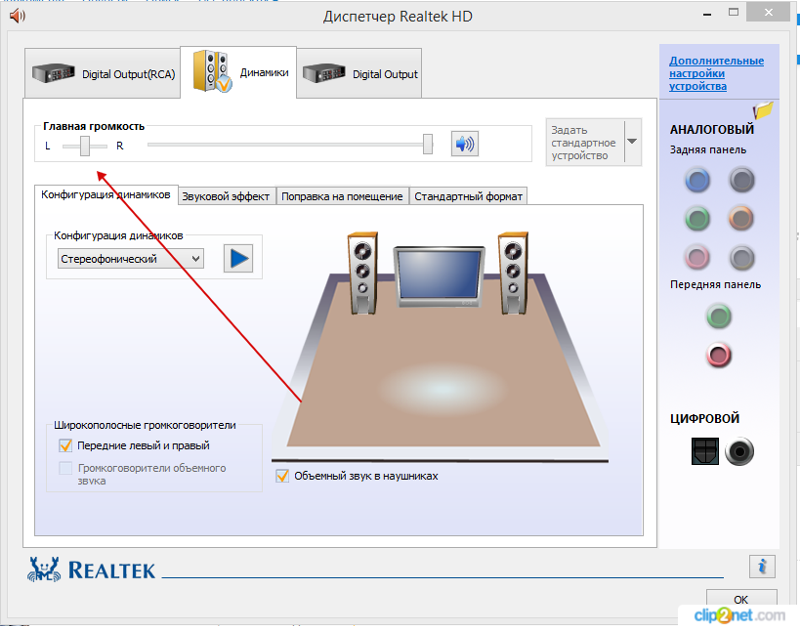The image size is (800, 626).
Task: Click the coaxial digital connector icon
Action: (739, 451)
